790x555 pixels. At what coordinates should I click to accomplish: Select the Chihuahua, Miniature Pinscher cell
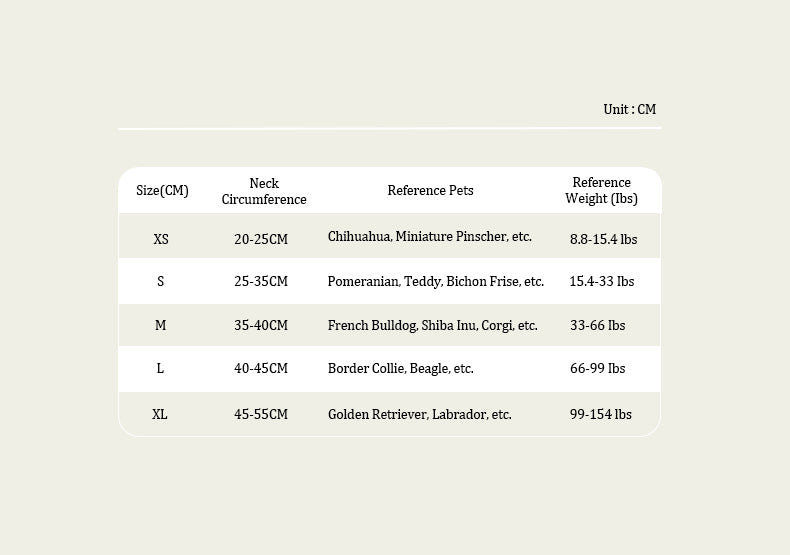point(429,237)
